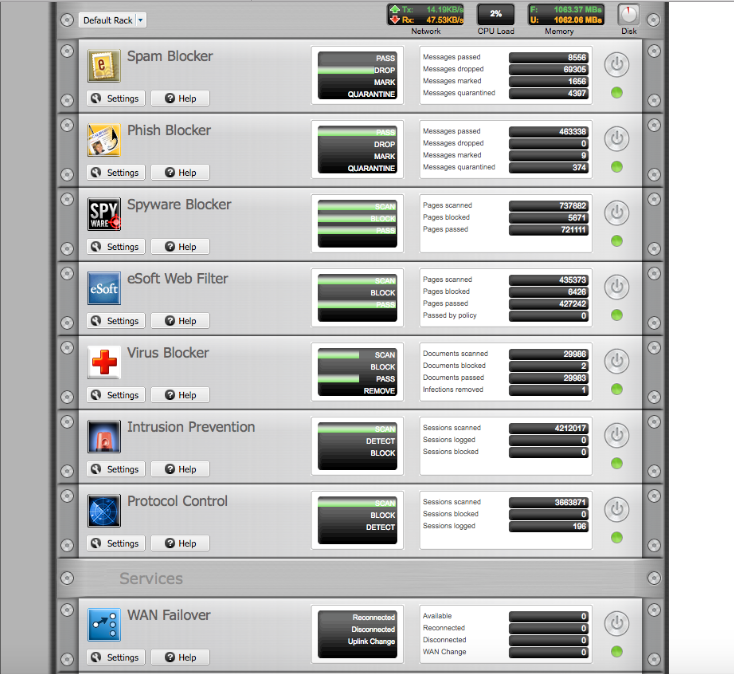734x674 pixels.
Task: Open Spyware Blocker Help
Action: 180,247
